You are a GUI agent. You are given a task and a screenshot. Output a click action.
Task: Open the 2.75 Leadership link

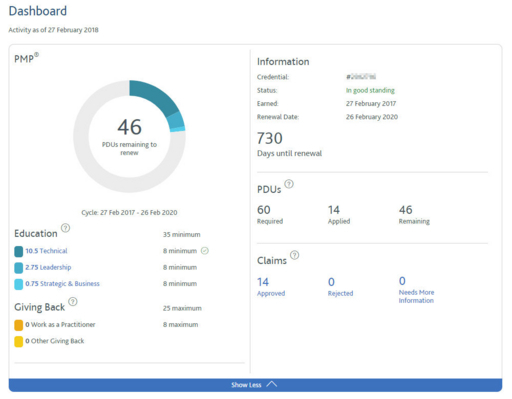48,267
